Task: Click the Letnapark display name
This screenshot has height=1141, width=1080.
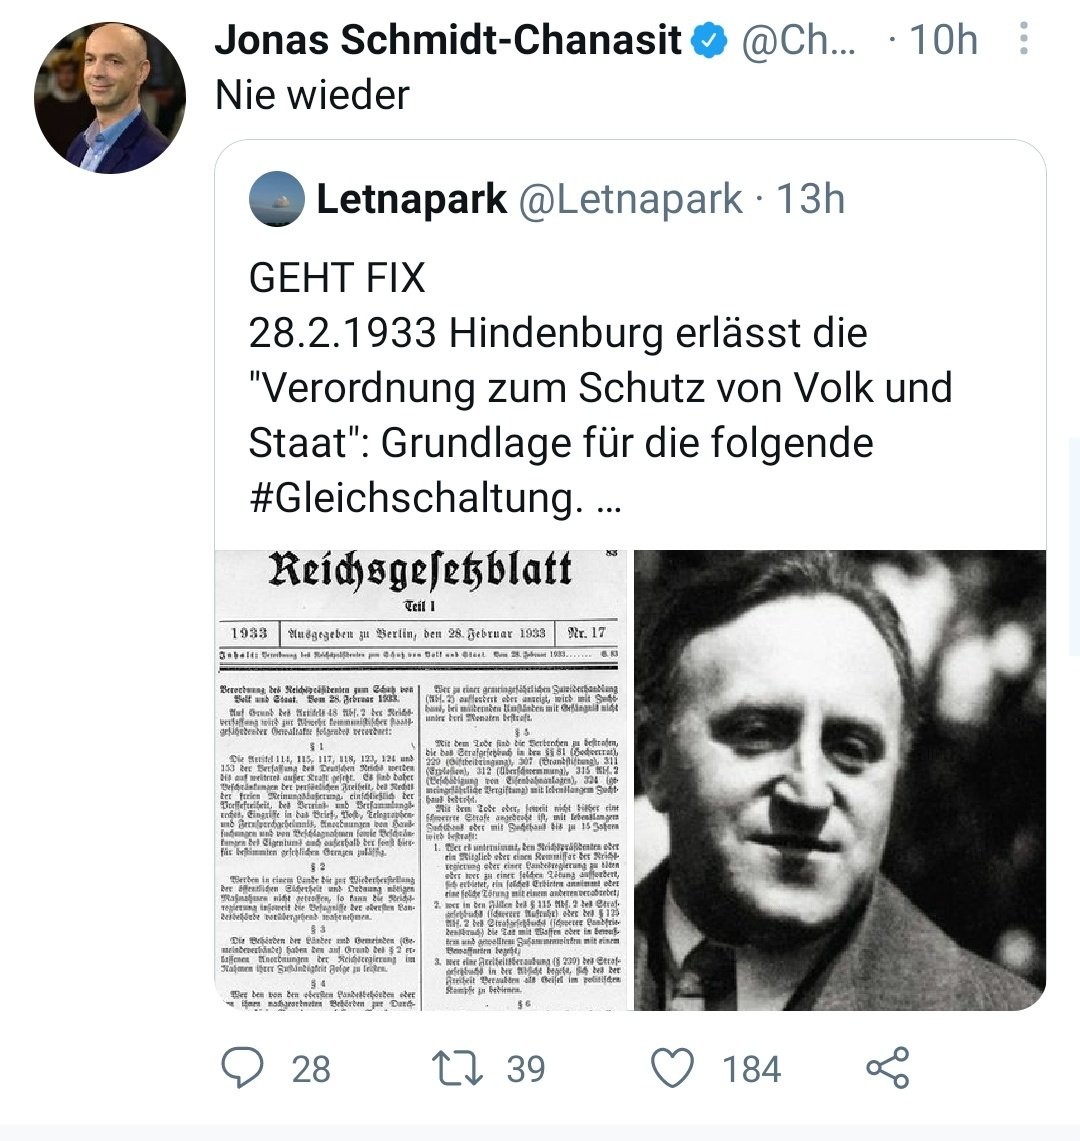Action: click(x=412, y=200)
